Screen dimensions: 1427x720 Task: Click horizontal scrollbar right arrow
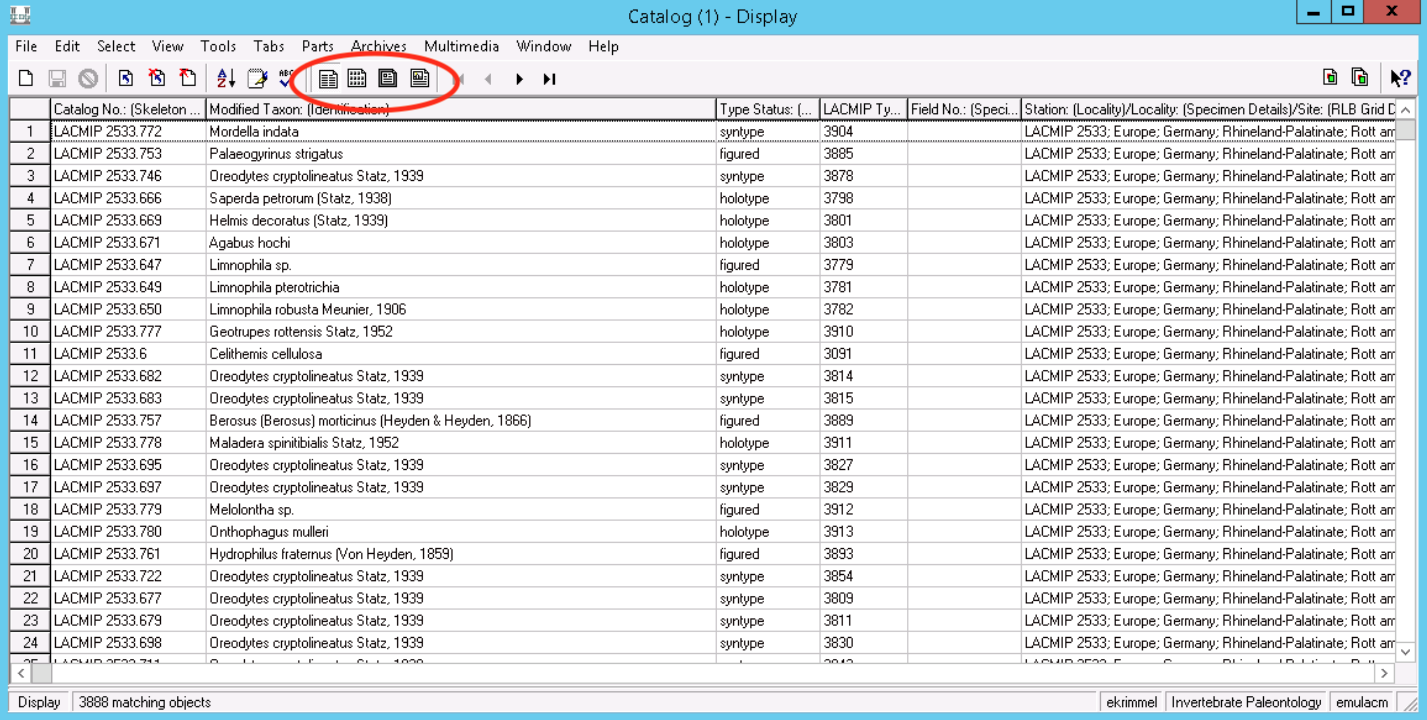coord(1386,673)
